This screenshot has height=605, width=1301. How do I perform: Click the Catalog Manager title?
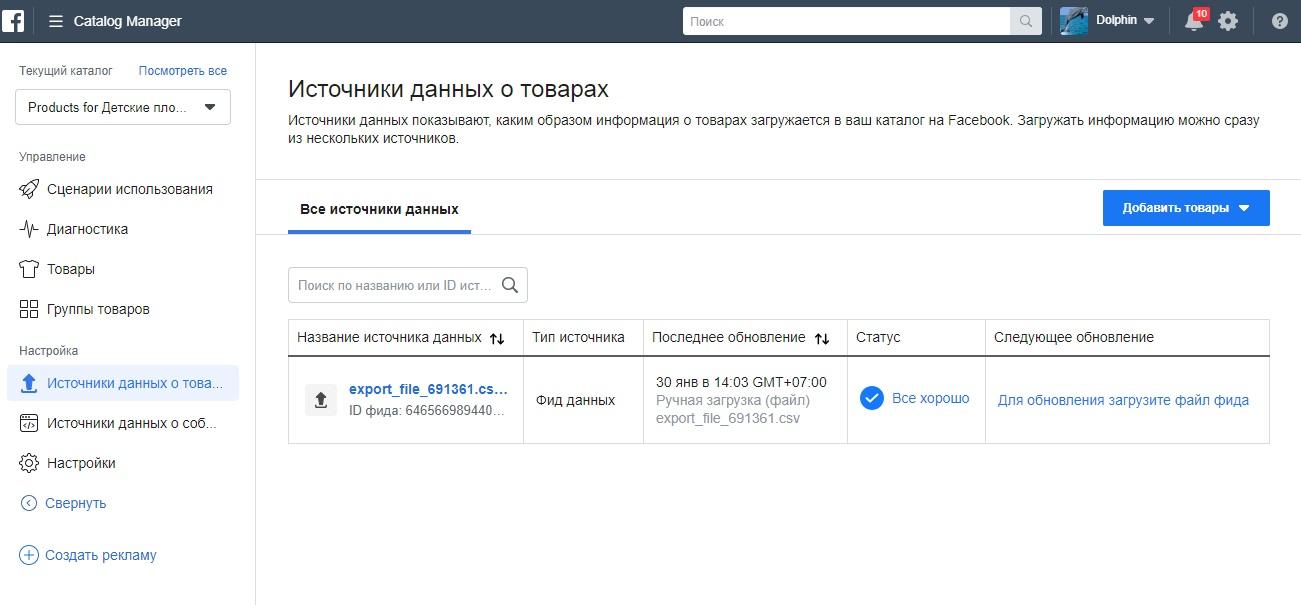pyautogui.click(x=128, y=21)
